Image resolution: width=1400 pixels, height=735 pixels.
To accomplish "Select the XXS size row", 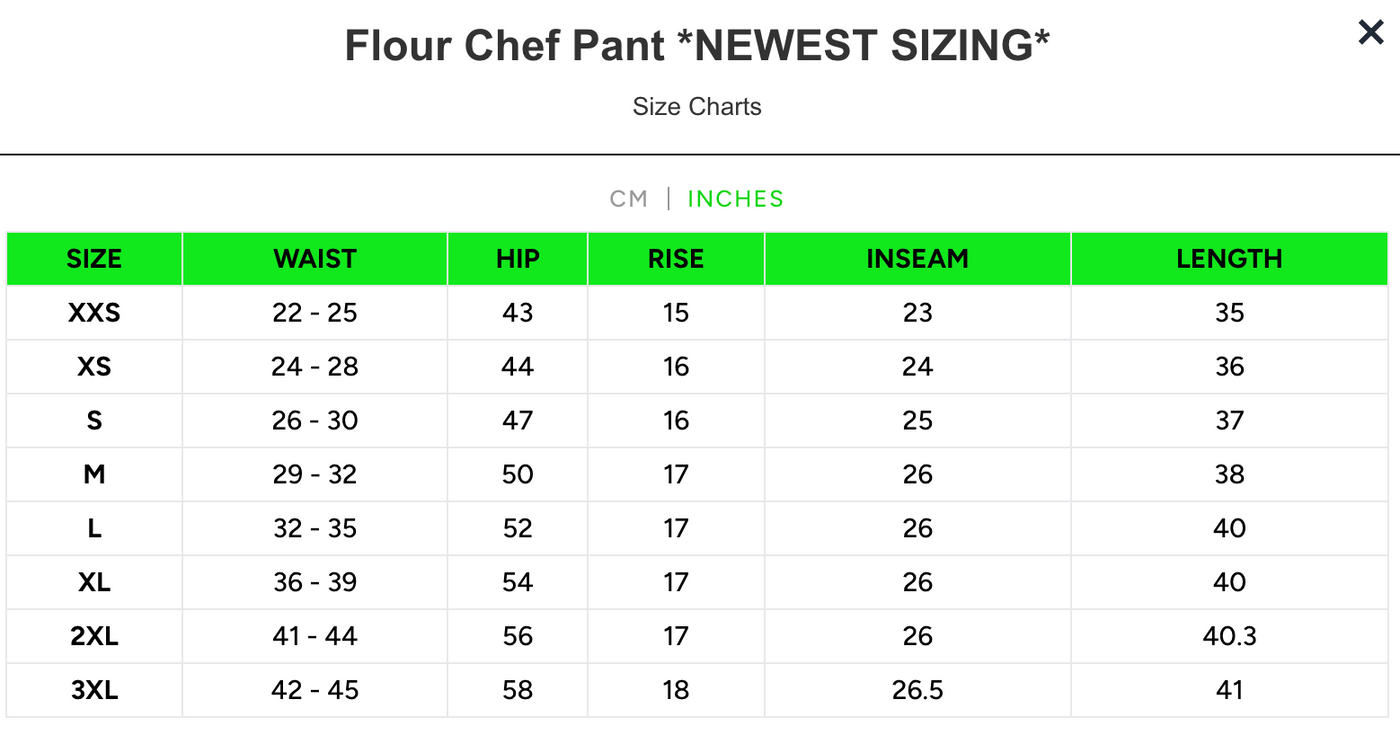I will click(x=94, y=313).
